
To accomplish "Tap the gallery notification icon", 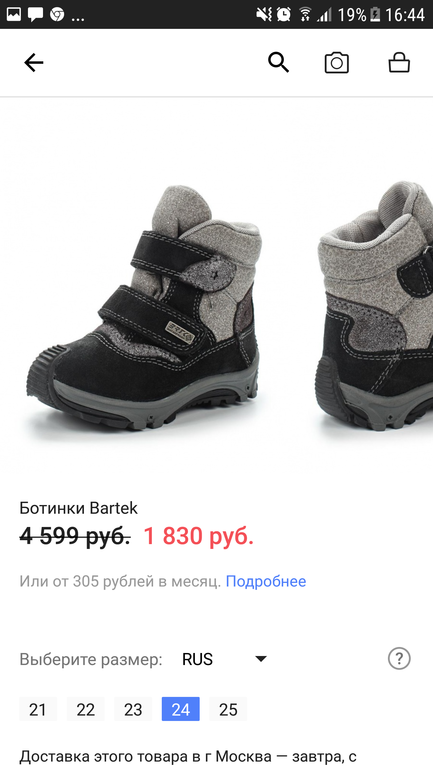I will click(13, 15).
